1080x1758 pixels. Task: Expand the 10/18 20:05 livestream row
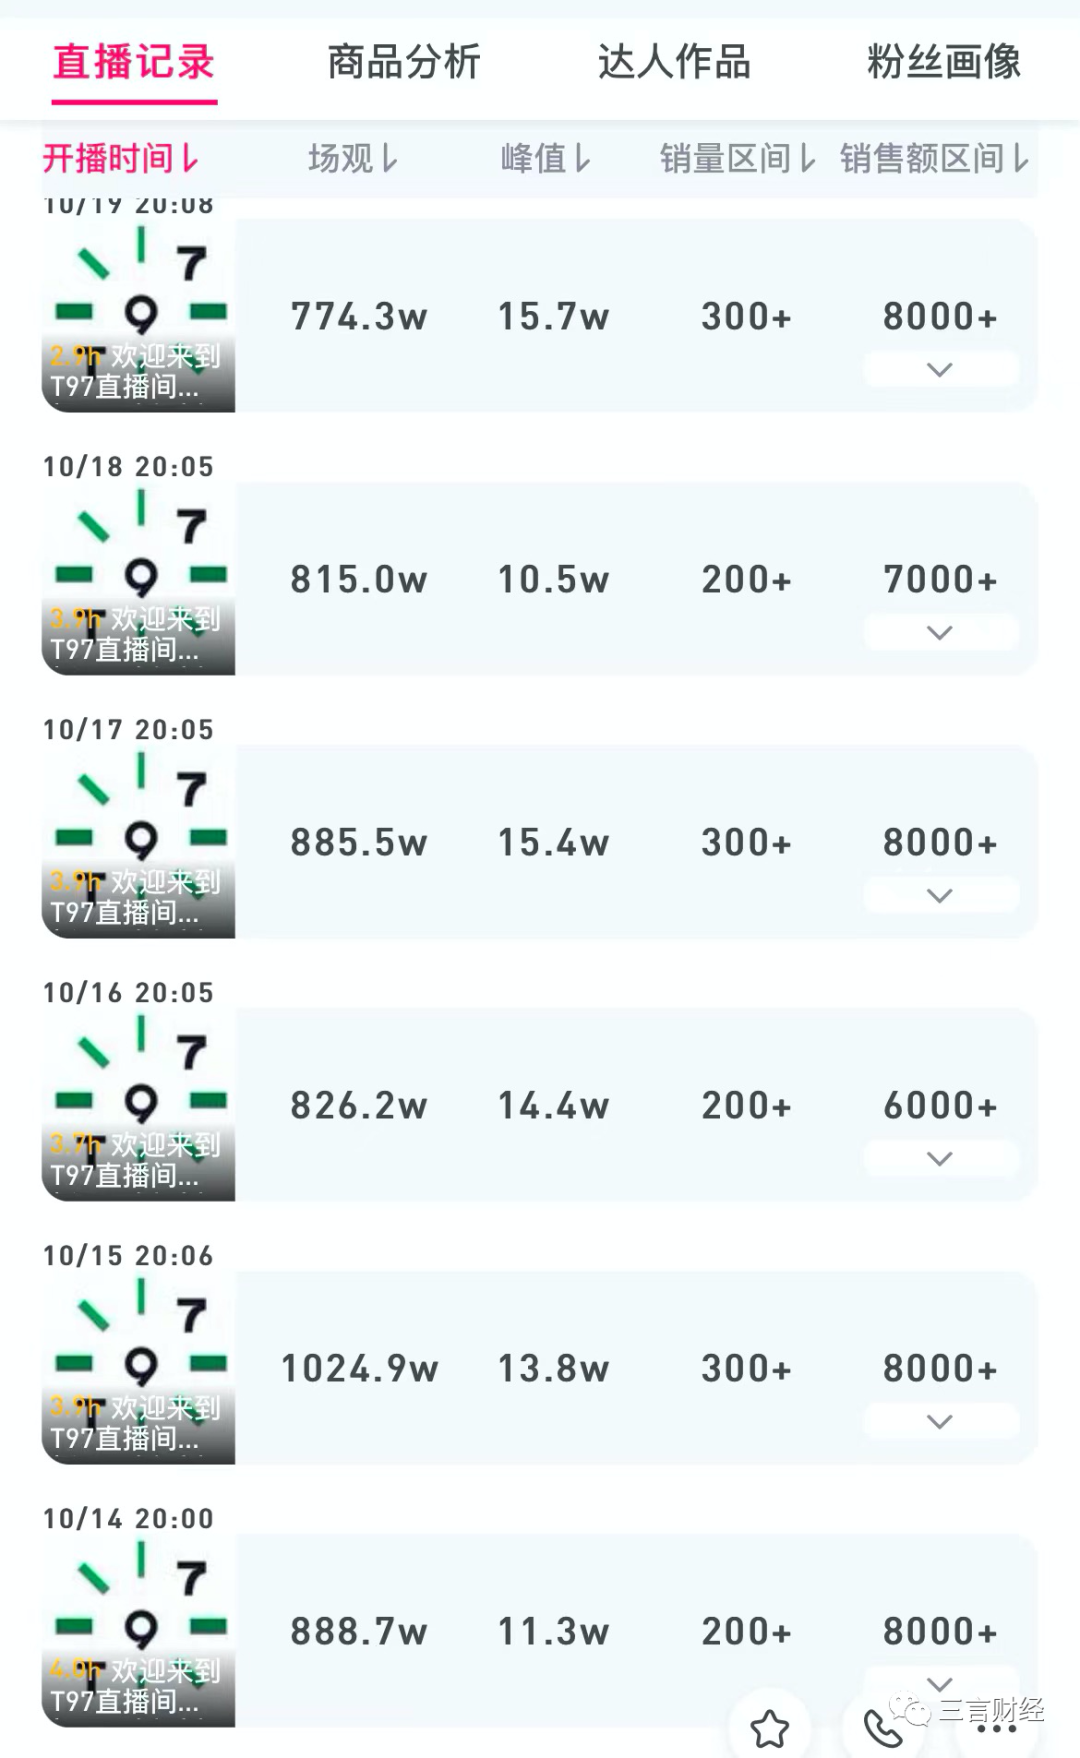point(940,632)
